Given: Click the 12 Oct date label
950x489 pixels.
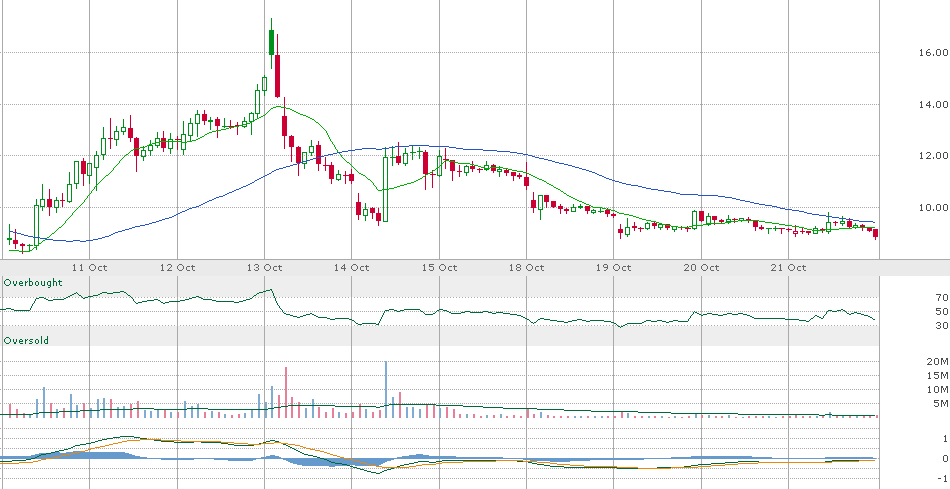Looking at the screenshot, I should [x=177, y=267].
